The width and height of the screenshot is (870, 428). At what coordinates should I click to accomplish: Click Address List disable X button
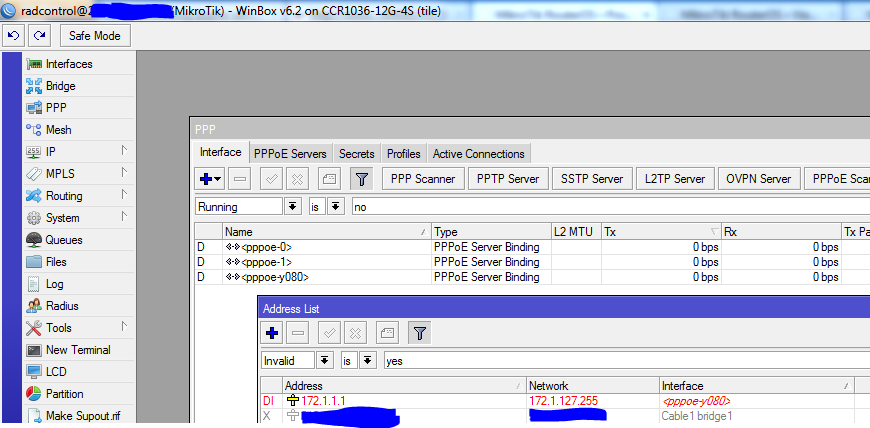tap(355, 333)
